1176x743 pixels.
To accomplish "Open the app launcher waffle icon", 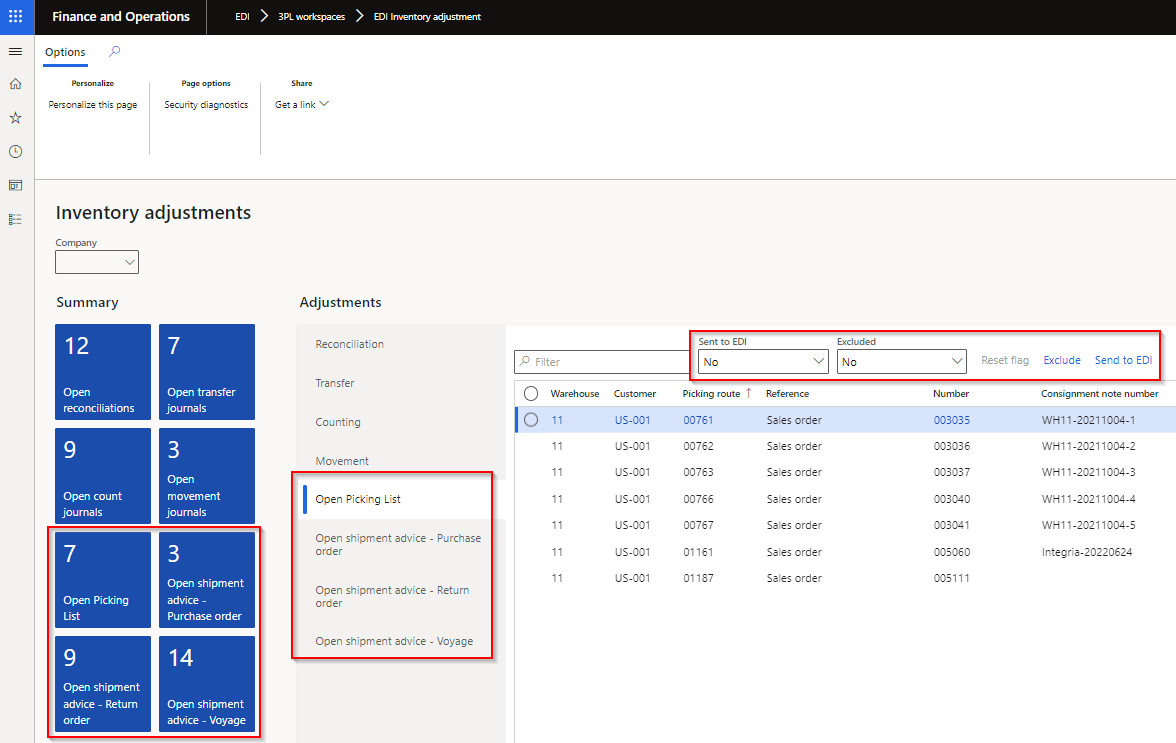I will click(x=15, y=17).
